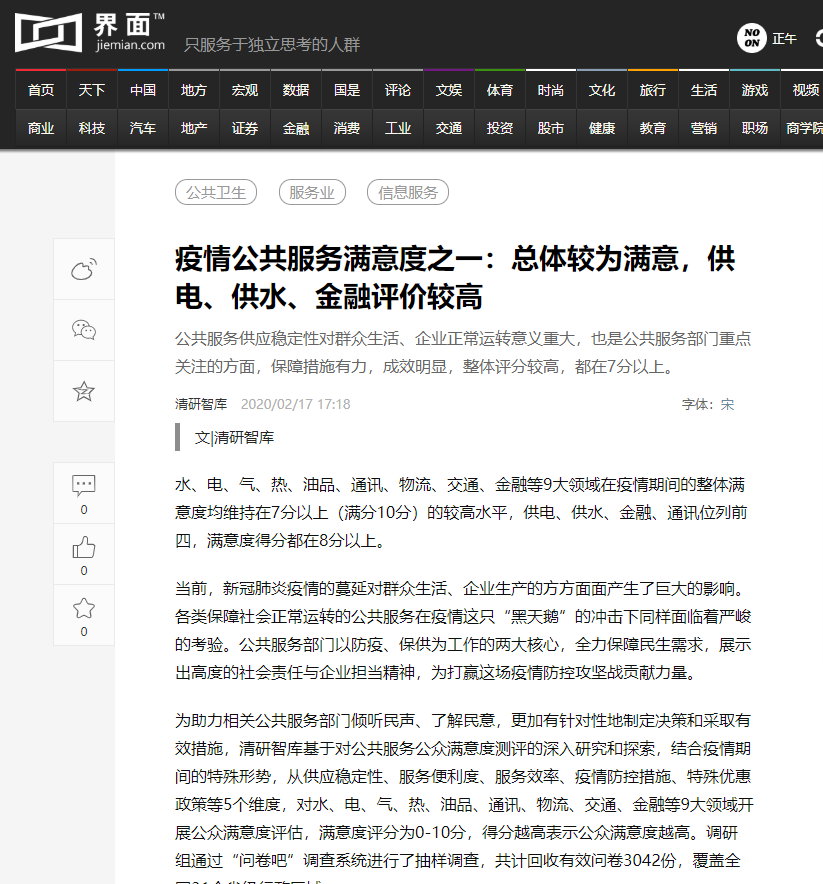823x884 pixels.
Task: Favorite the article with star icon
Action: [84, 615]
